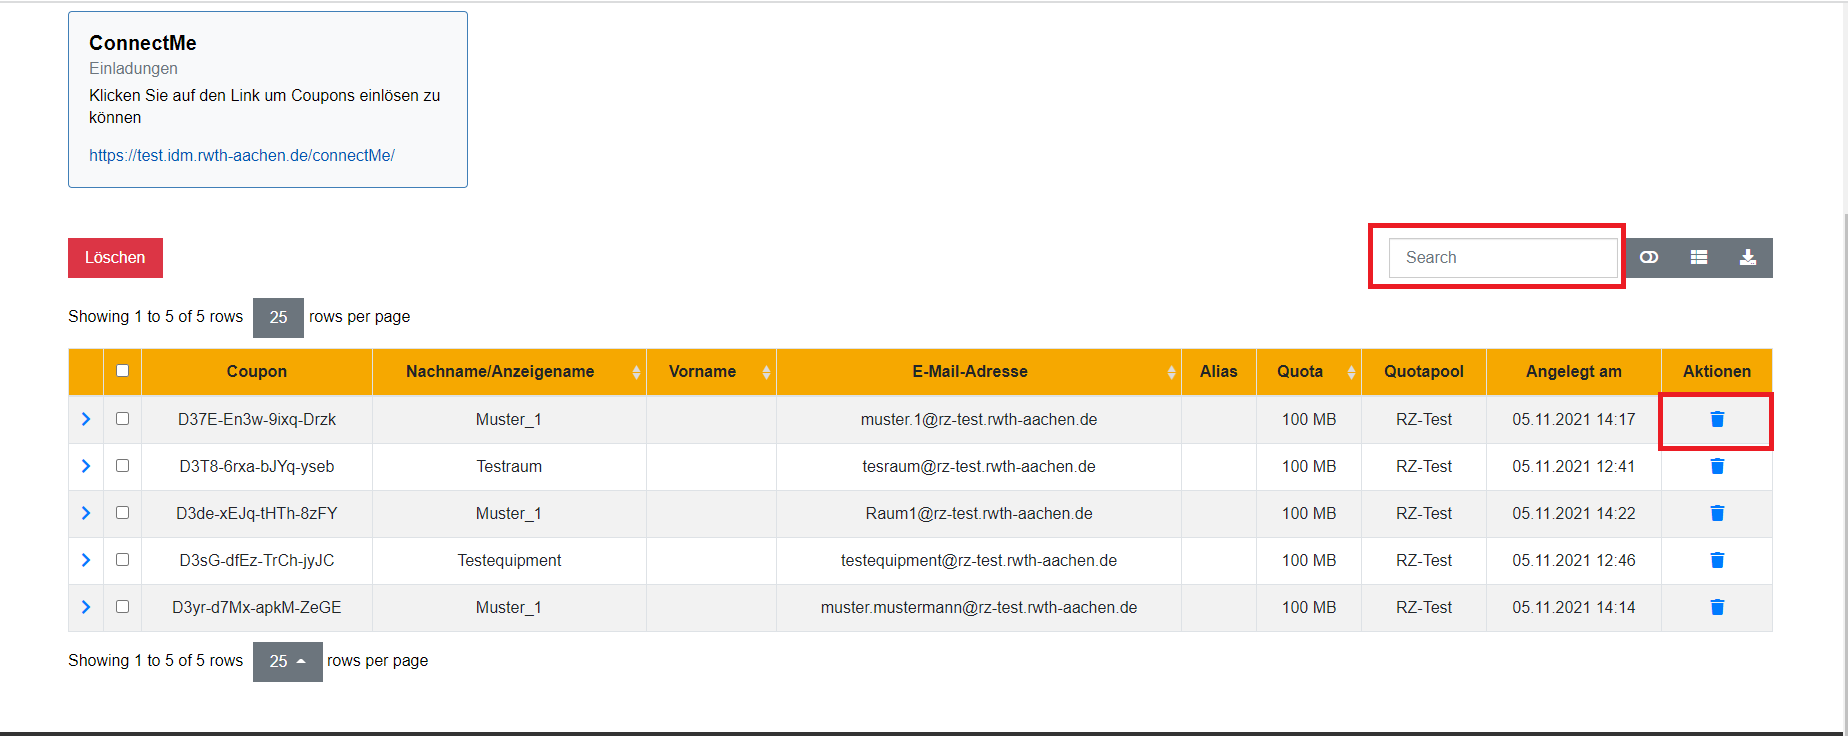Click into the Search input field

1502,258
